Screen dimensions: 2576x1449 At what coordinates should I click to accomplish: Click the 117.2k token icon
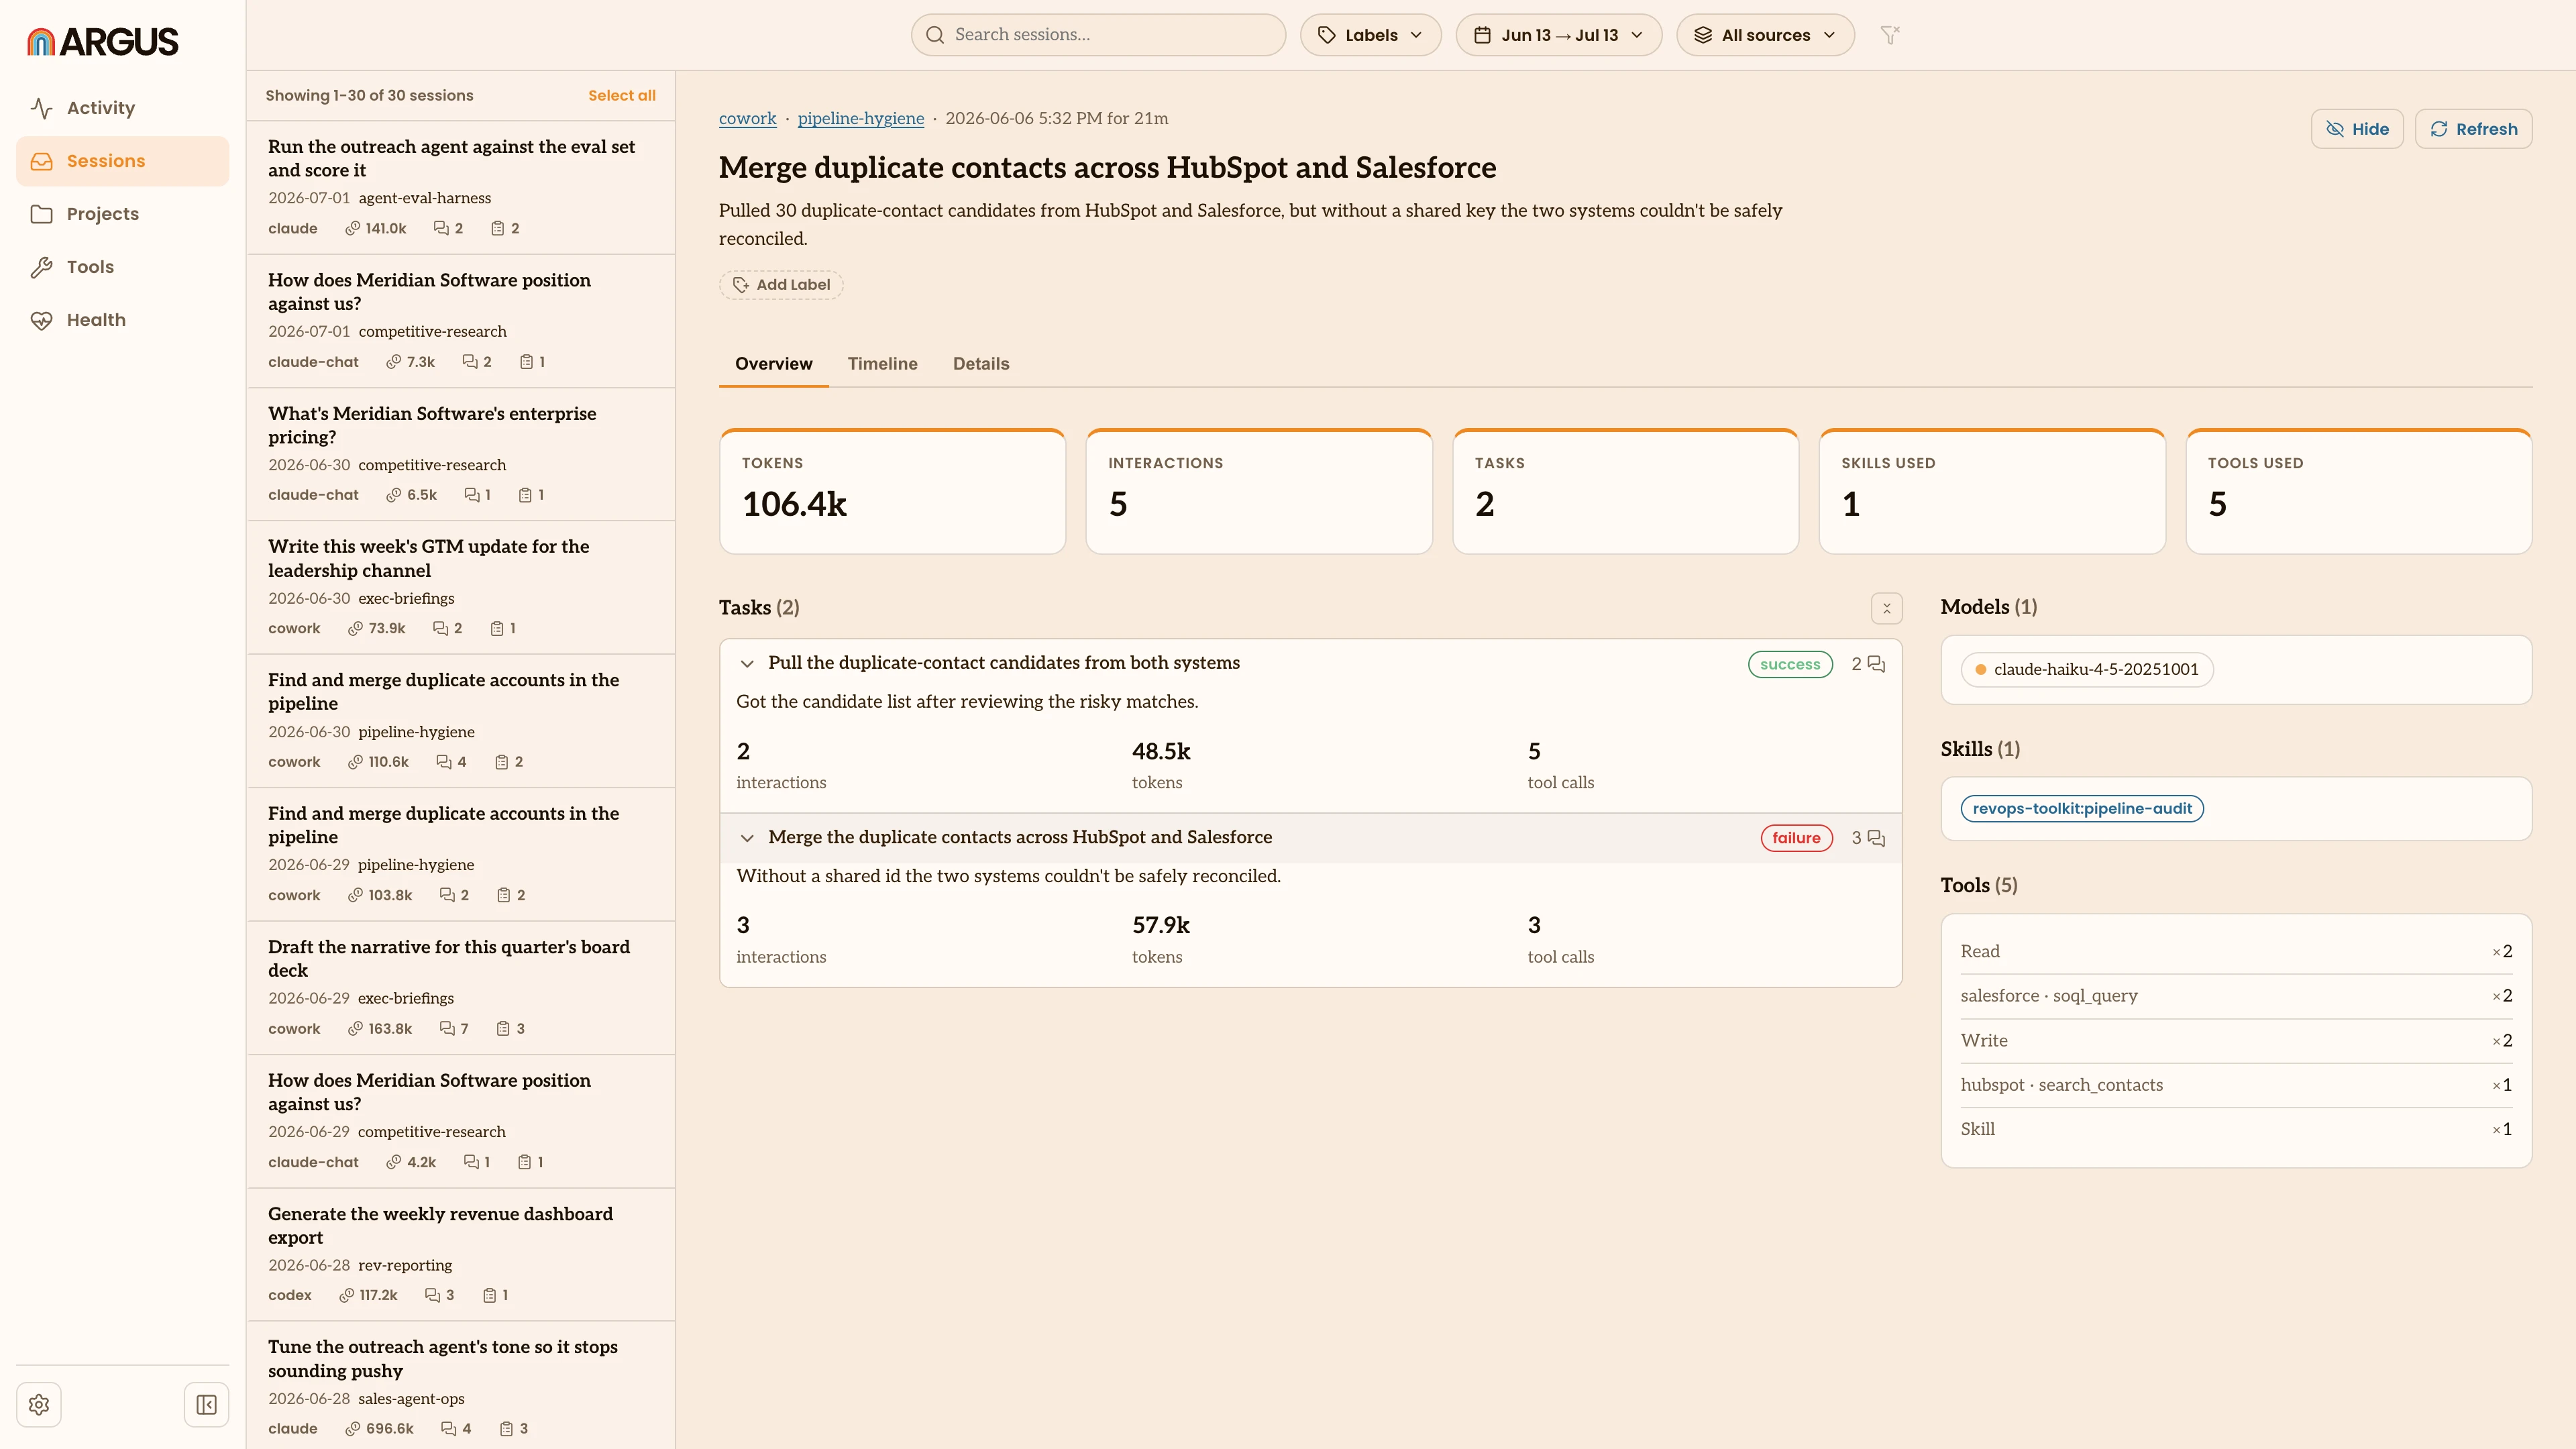click(346, 1296)
